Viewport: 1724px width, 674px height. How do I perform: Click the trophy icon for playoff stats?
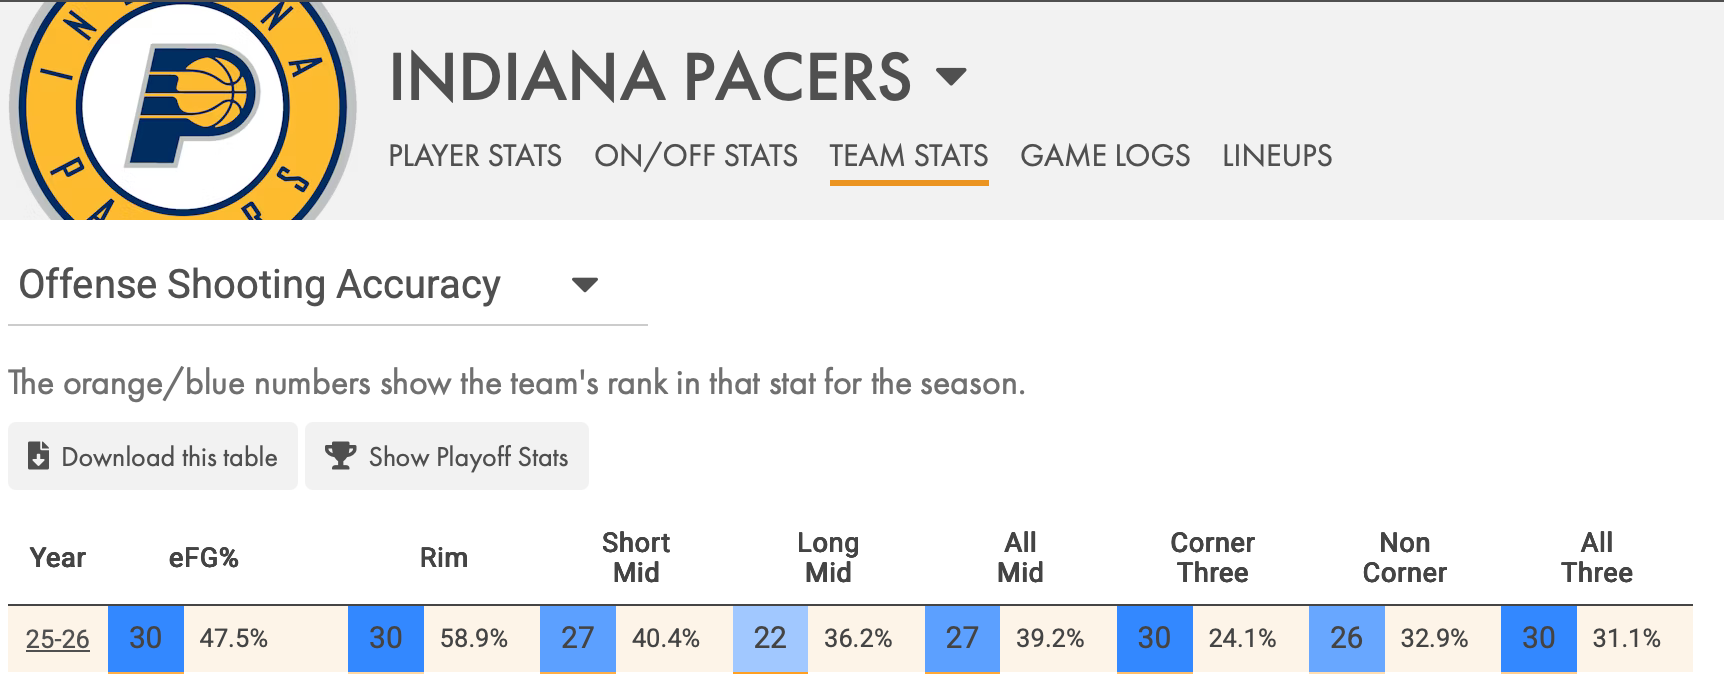click(341, 456)
